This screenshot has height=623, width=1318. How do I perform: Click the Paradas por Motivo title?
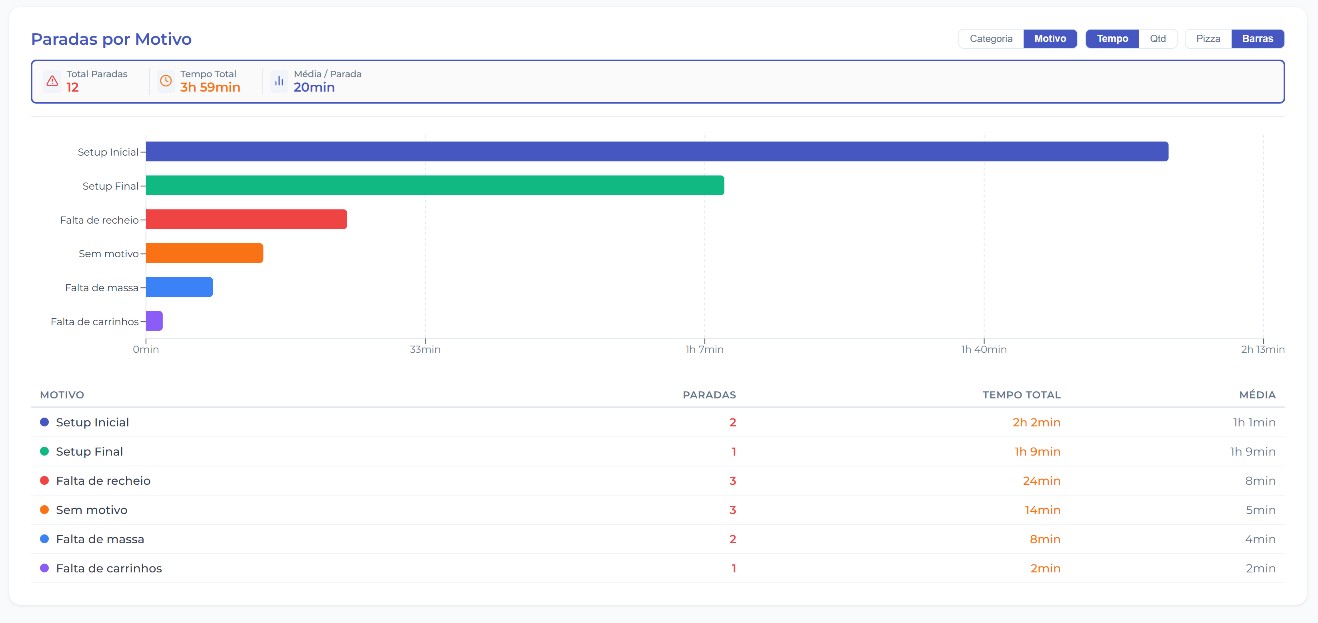111,39
